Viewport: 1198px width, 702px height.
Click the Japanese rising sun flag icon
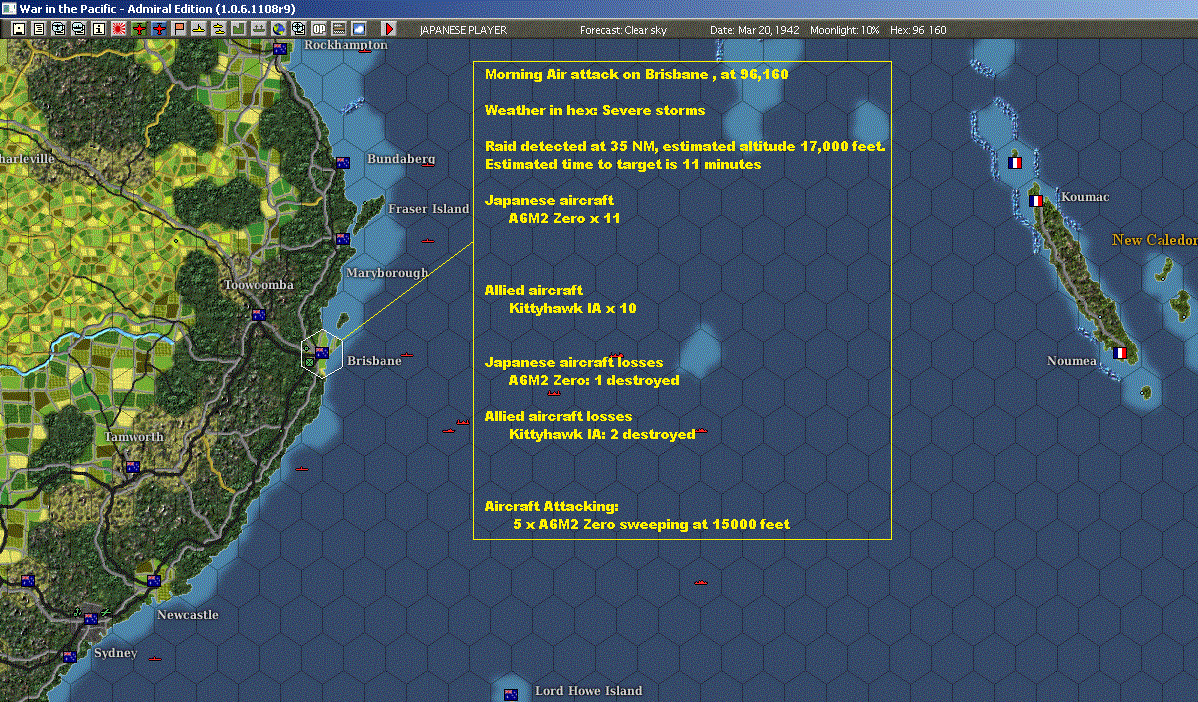coord(118,29)
